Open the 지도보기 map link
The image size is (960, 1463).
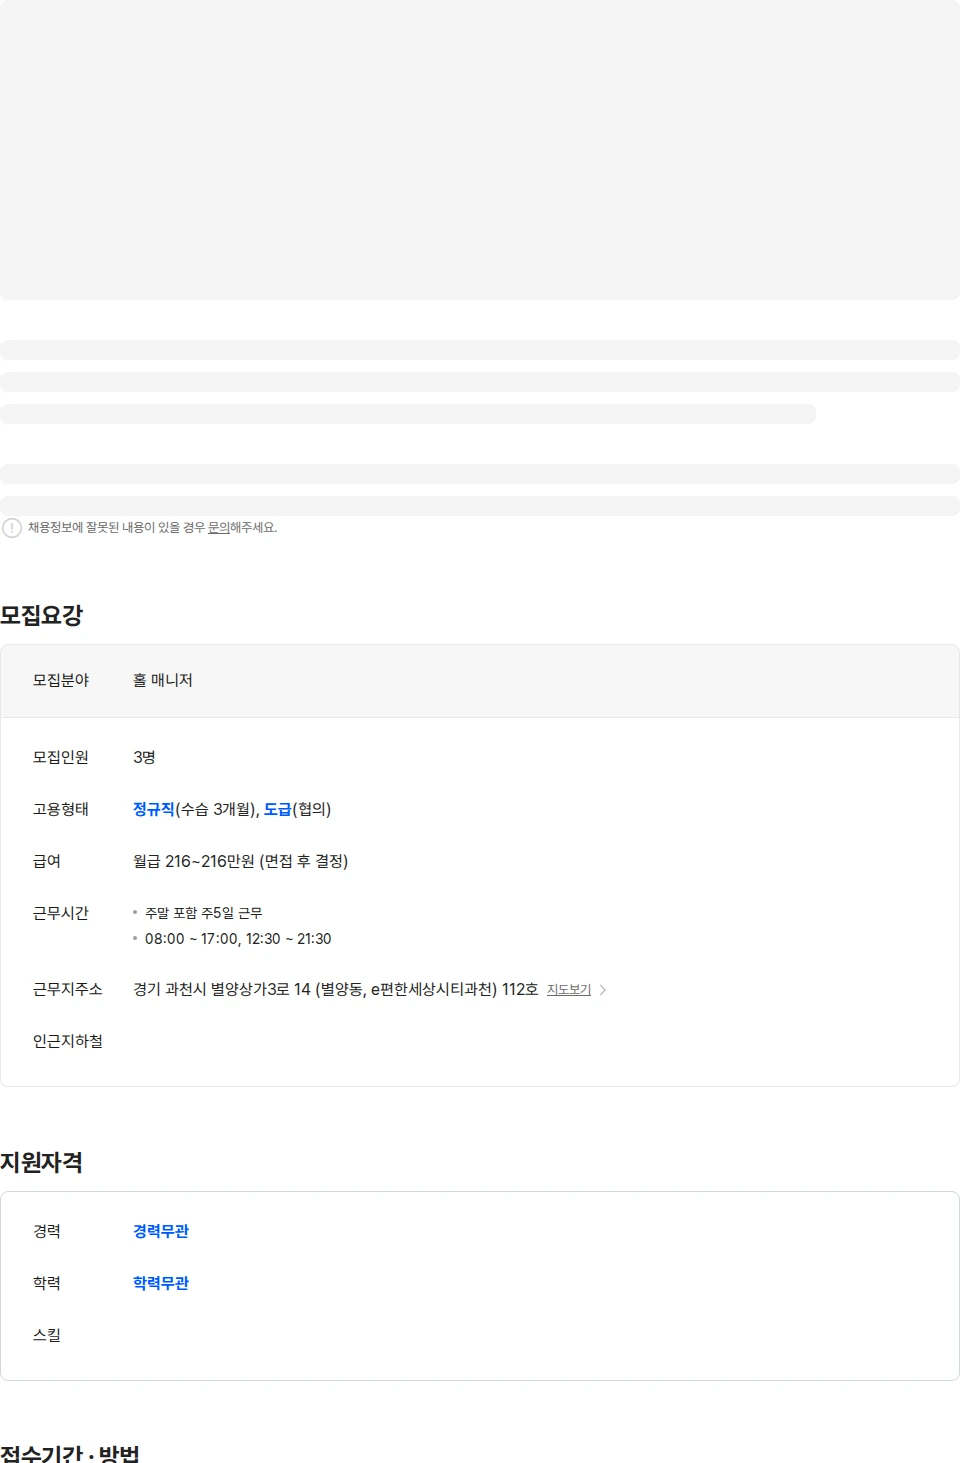(569, 990)
